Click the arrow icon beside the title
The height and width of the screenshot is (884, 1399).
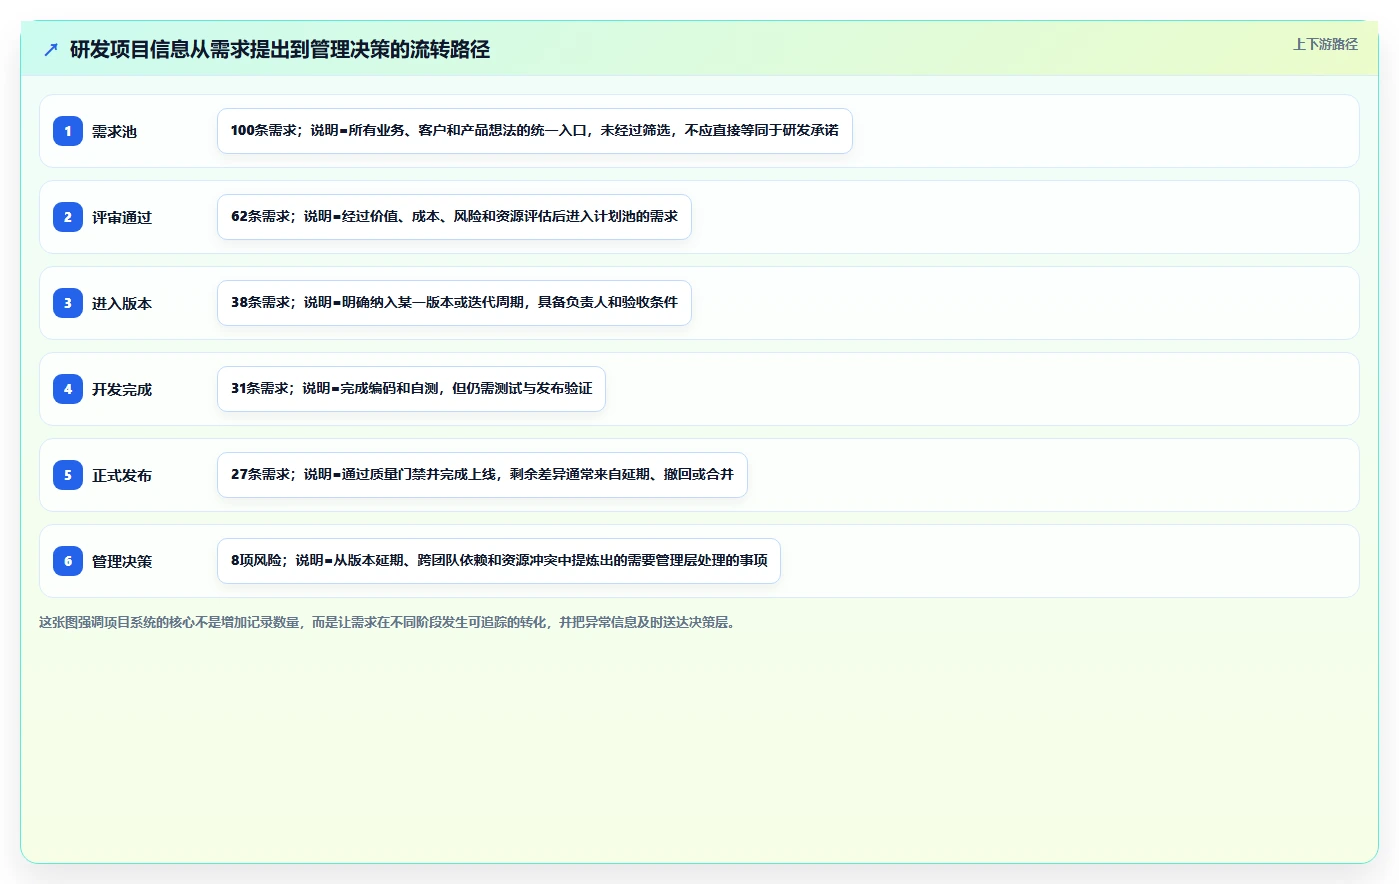[x=51, y=49]
